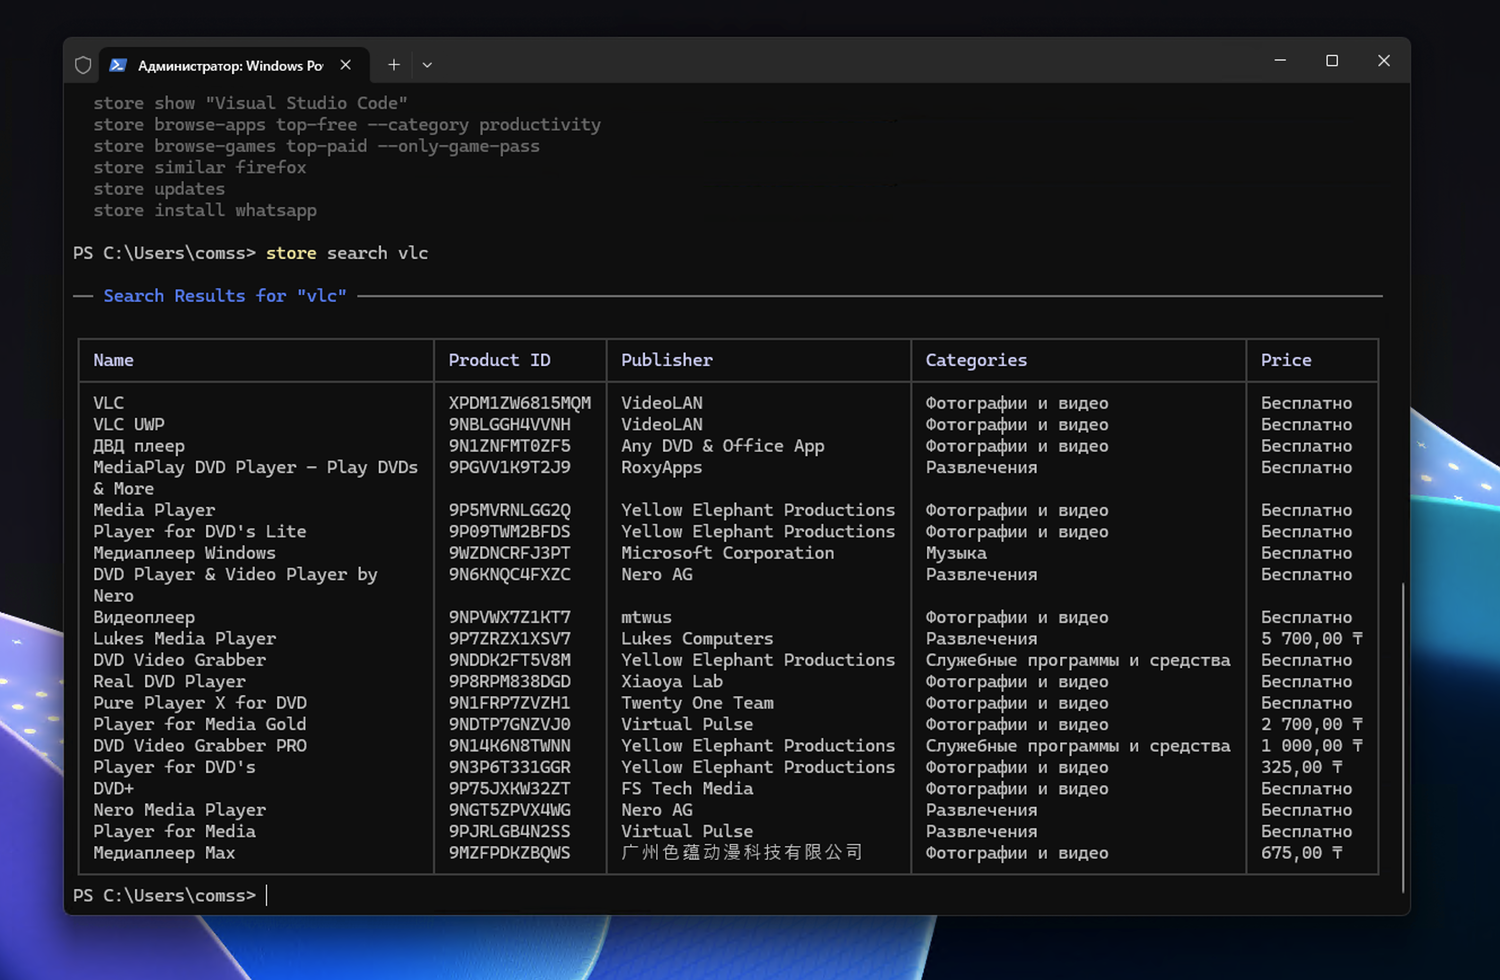Click the bottom PS C:\Users\comss> prompt line
1500x980 pixels.
(165, 895)
